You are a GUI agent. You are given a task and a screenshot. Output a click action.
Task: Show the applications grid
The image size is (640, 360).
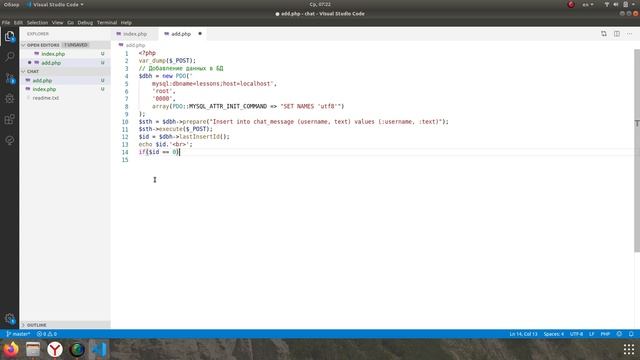point(629,349)
